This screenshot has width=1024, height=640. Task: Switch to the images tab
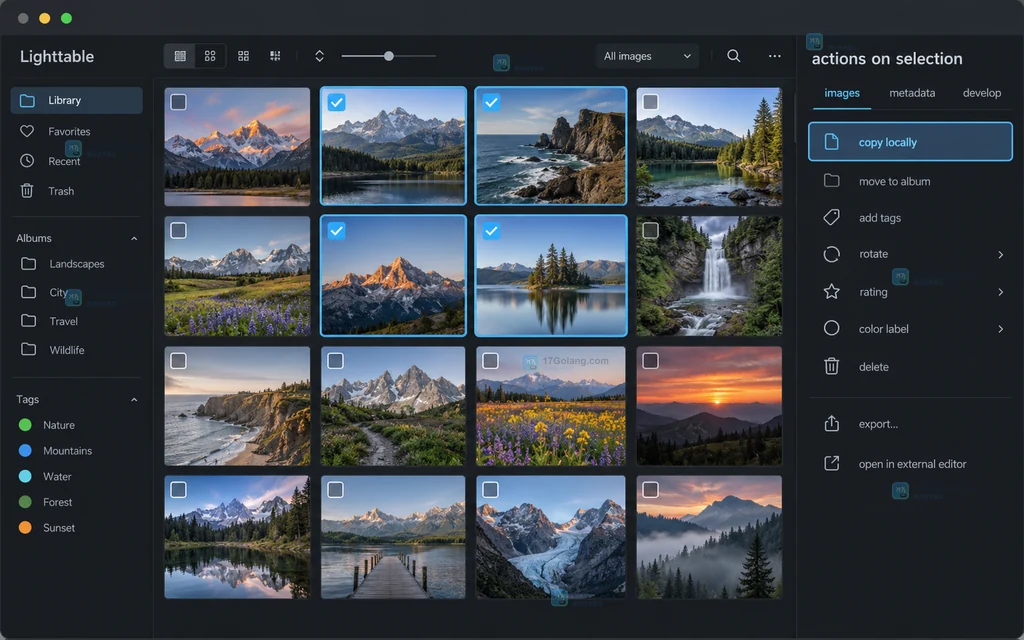[x=842, y=93]
